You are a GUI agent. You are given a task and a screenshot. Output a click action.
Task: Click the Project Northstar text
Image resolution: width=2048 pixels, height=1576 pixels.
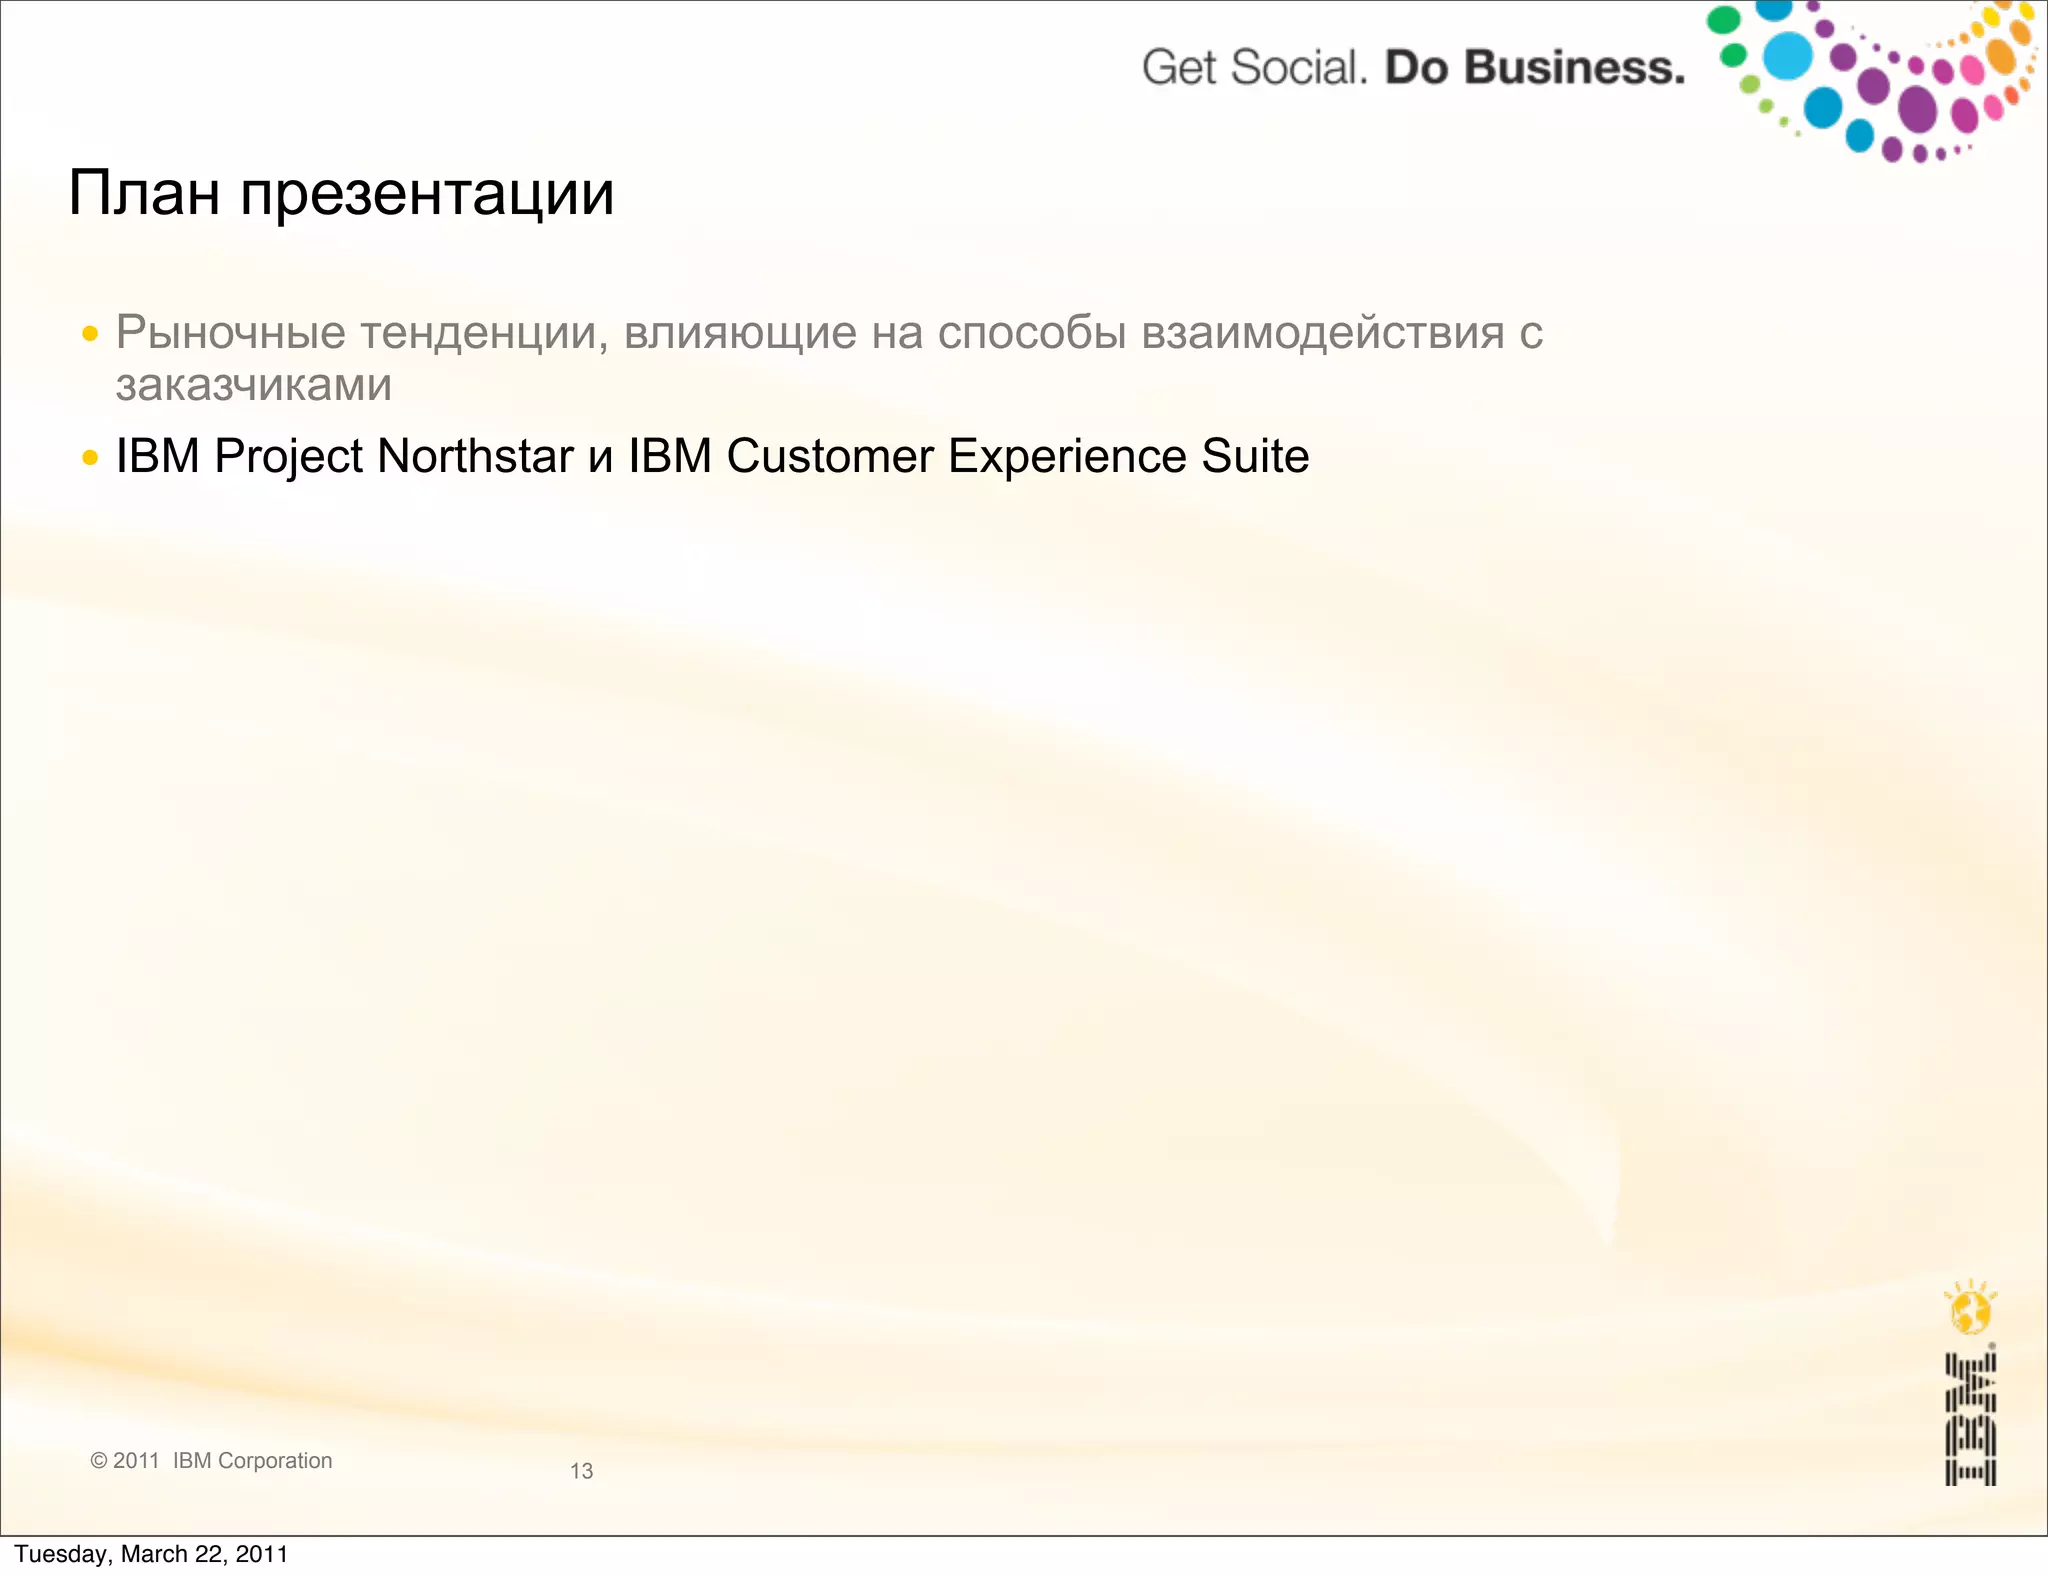[393, 457]
